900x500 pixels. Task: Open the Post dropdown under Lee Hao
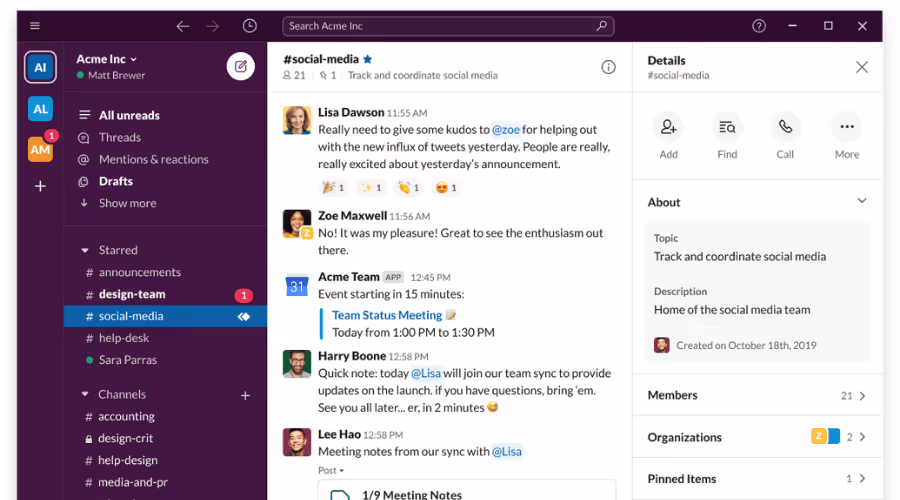[331, 471]
